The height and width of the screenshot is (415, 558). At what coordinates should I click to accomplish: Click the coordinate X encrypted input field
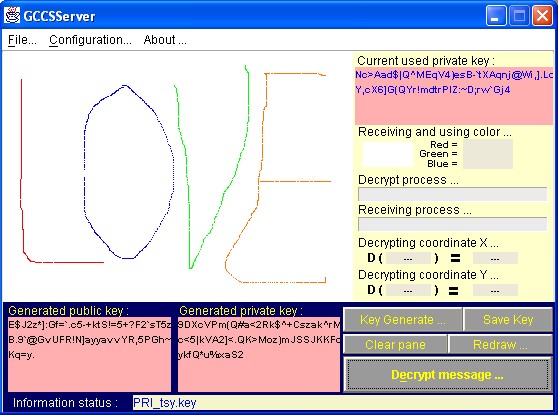point(408,258)
